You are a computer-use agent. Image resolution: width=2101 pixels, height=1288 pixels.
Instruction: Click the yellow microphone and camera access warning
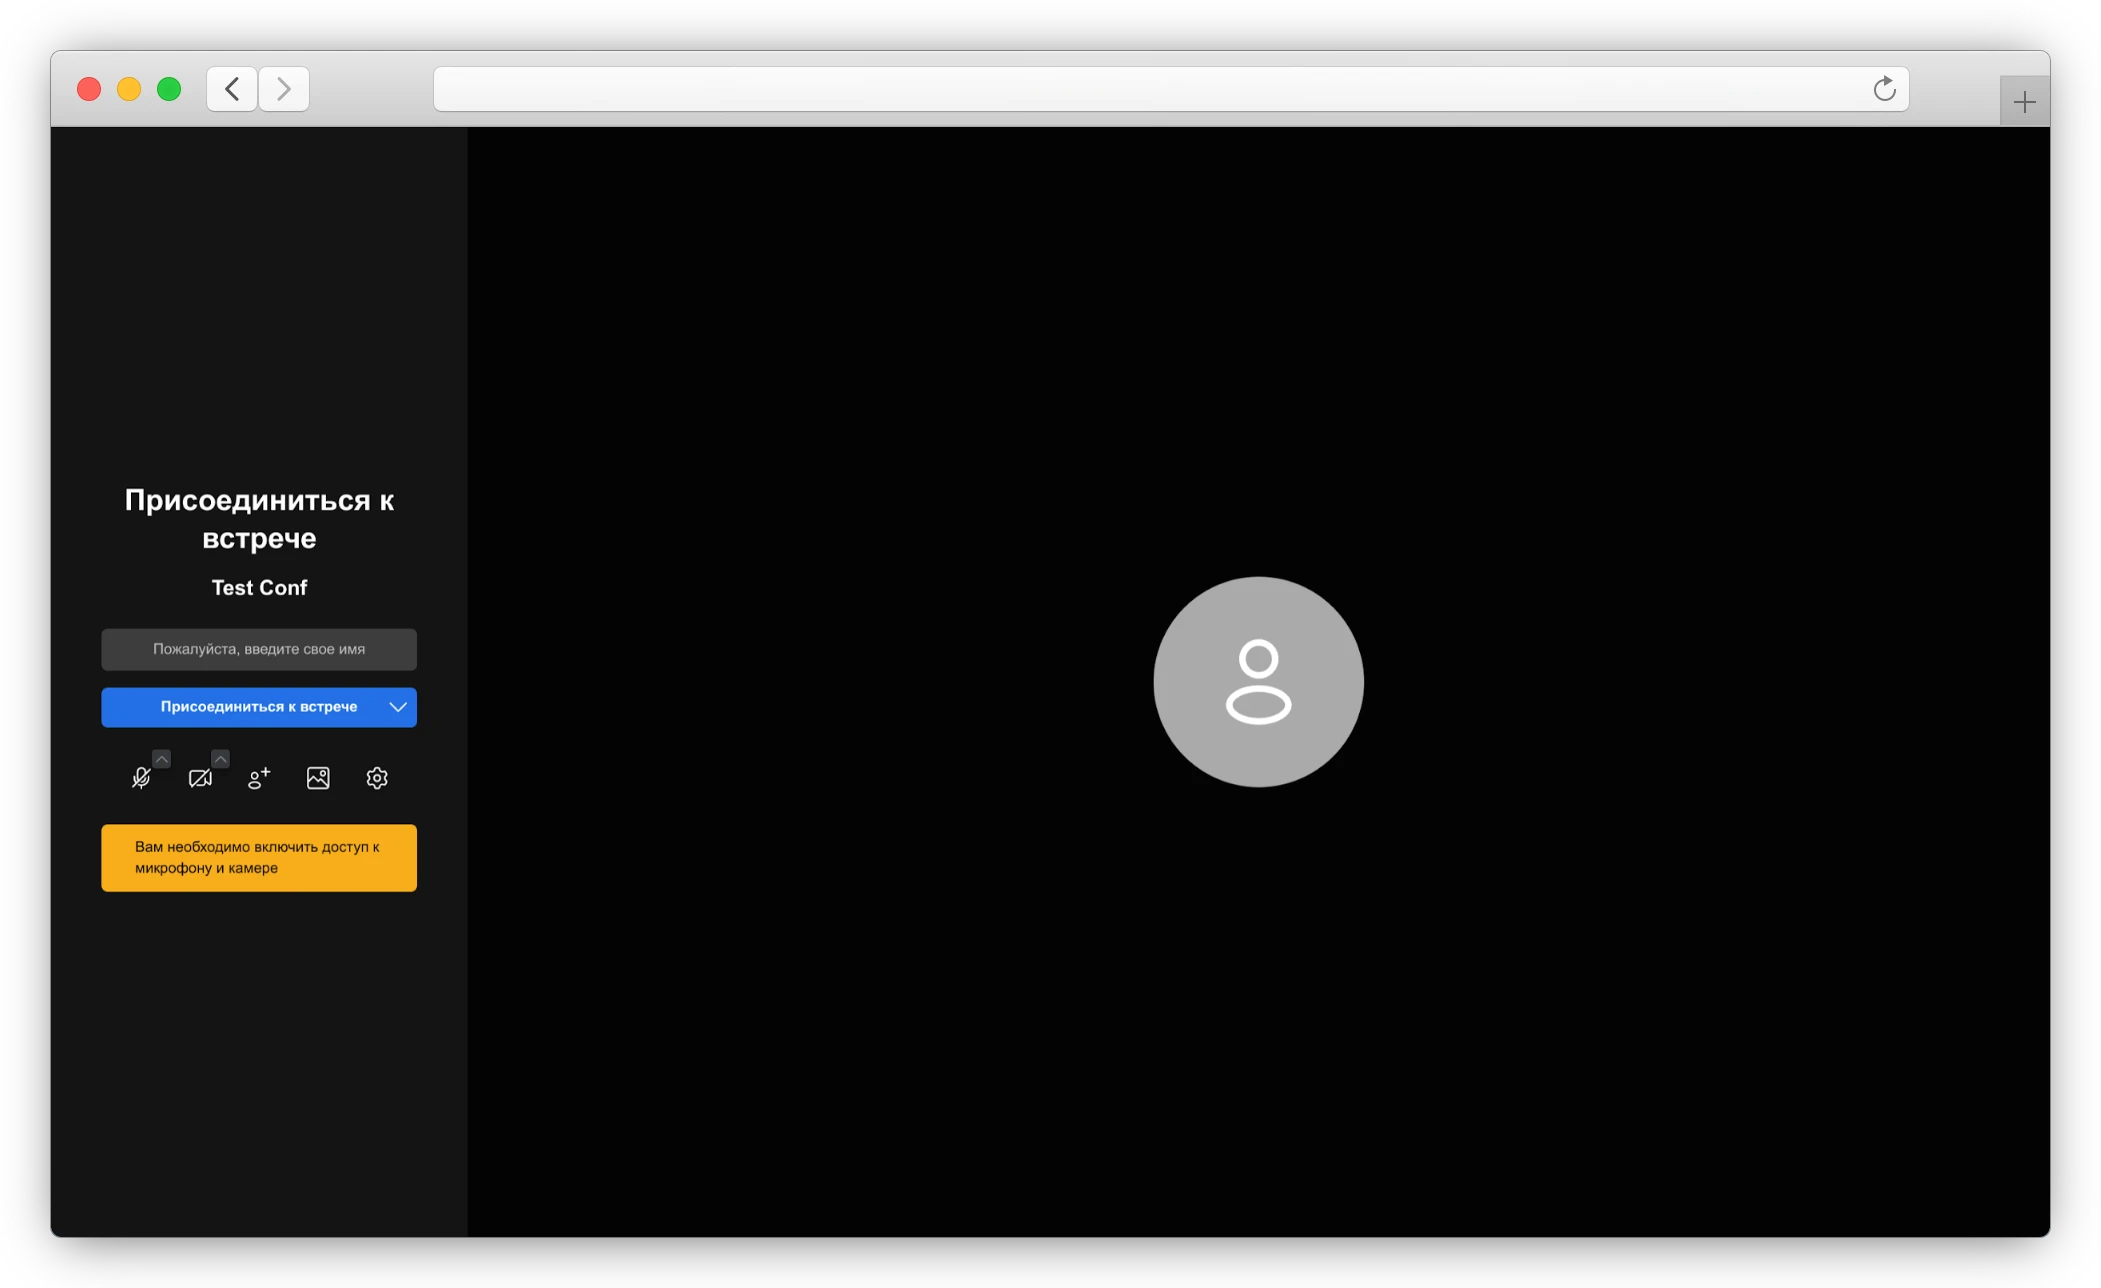259,858
